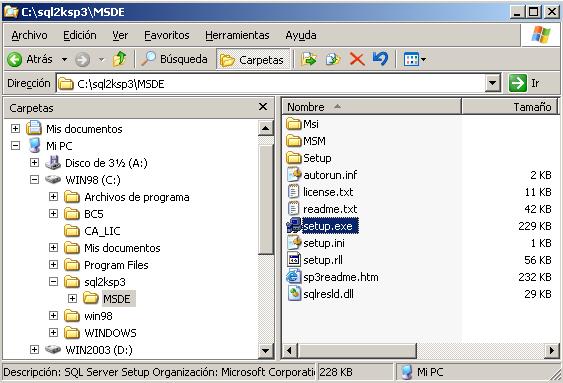
Task: Collapse the Mi PC tree node
Action: click(x=15, y=145)
